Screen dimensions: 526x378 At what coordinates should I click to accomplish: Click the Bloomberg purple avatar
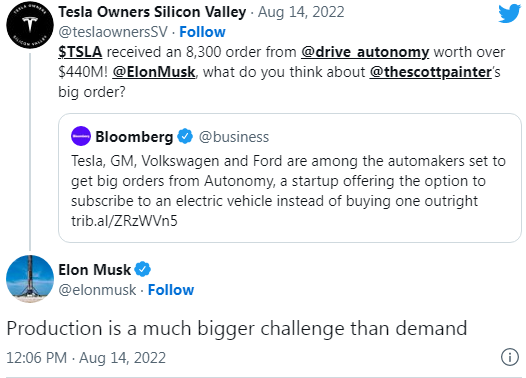[x=81, y=136]
